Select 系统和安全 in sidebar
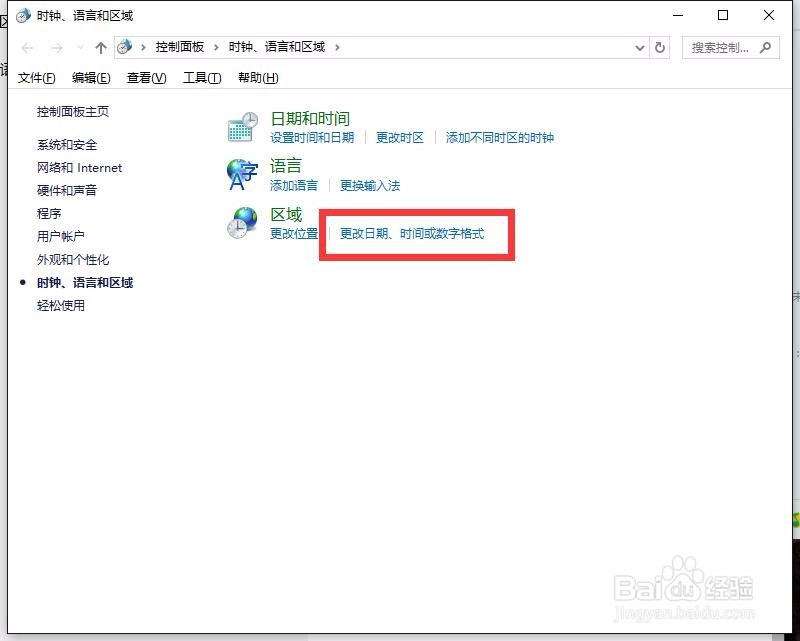Screen dimensions: 800x641 tap(67, 145)
